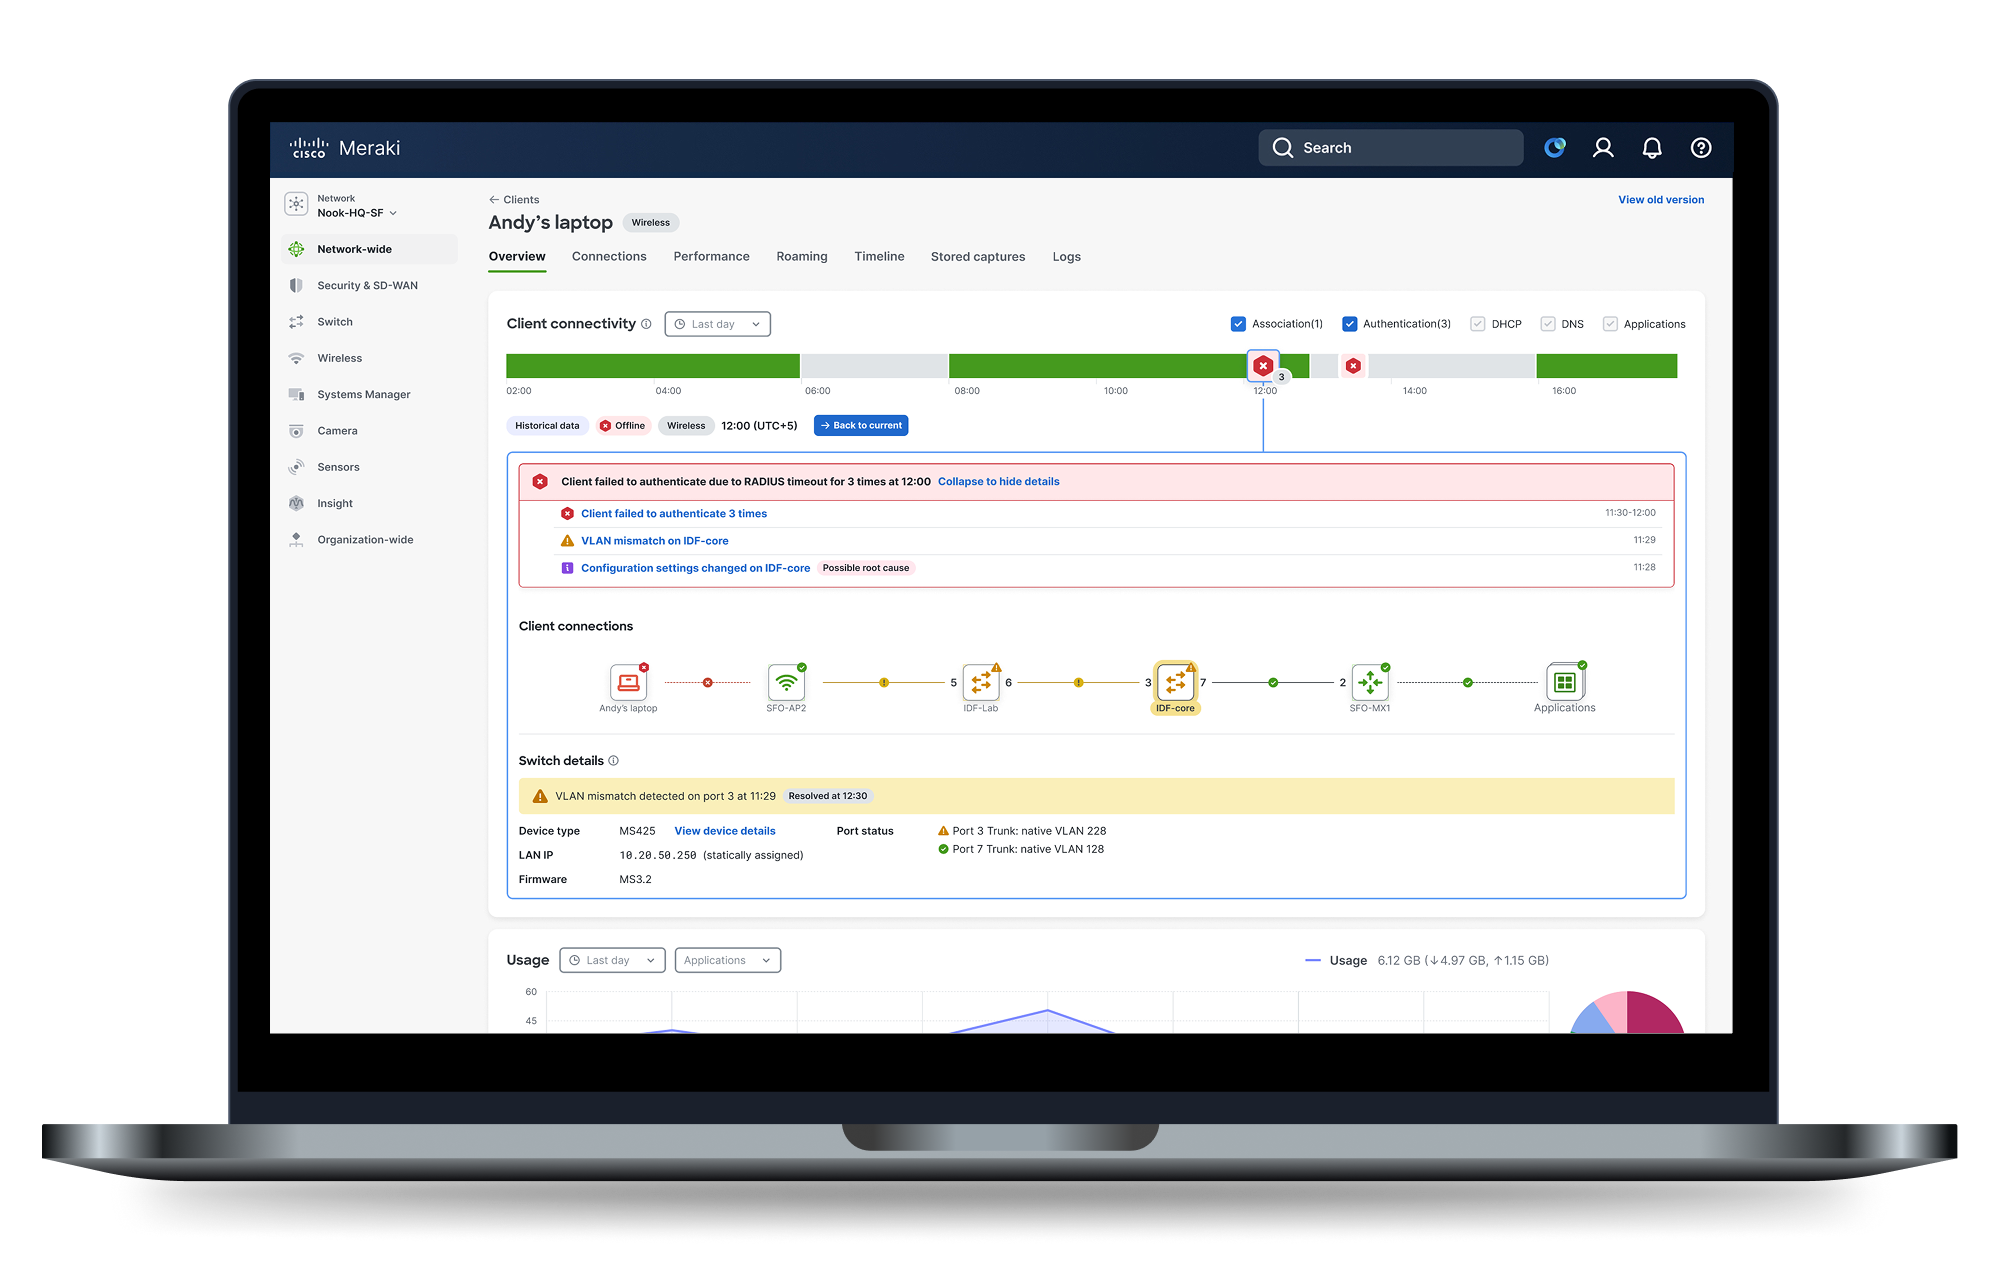Open Camera in the sidebar

(337, 431)
